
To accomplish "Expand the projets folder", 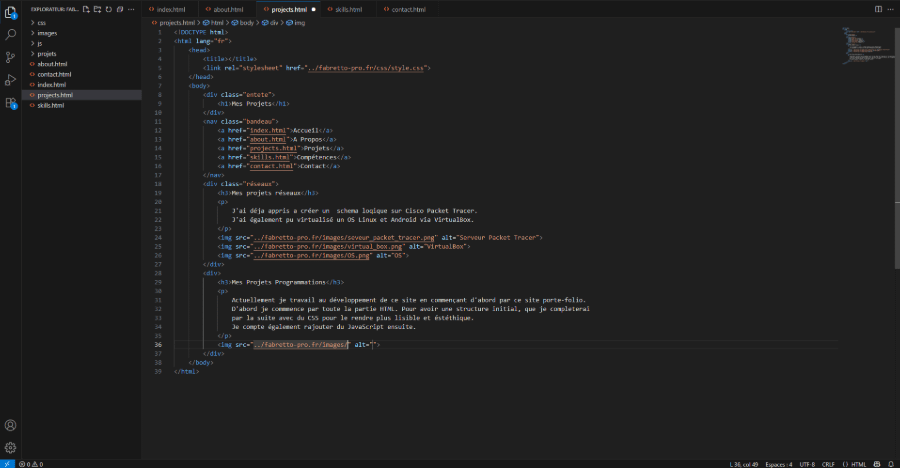I will 47,54.
